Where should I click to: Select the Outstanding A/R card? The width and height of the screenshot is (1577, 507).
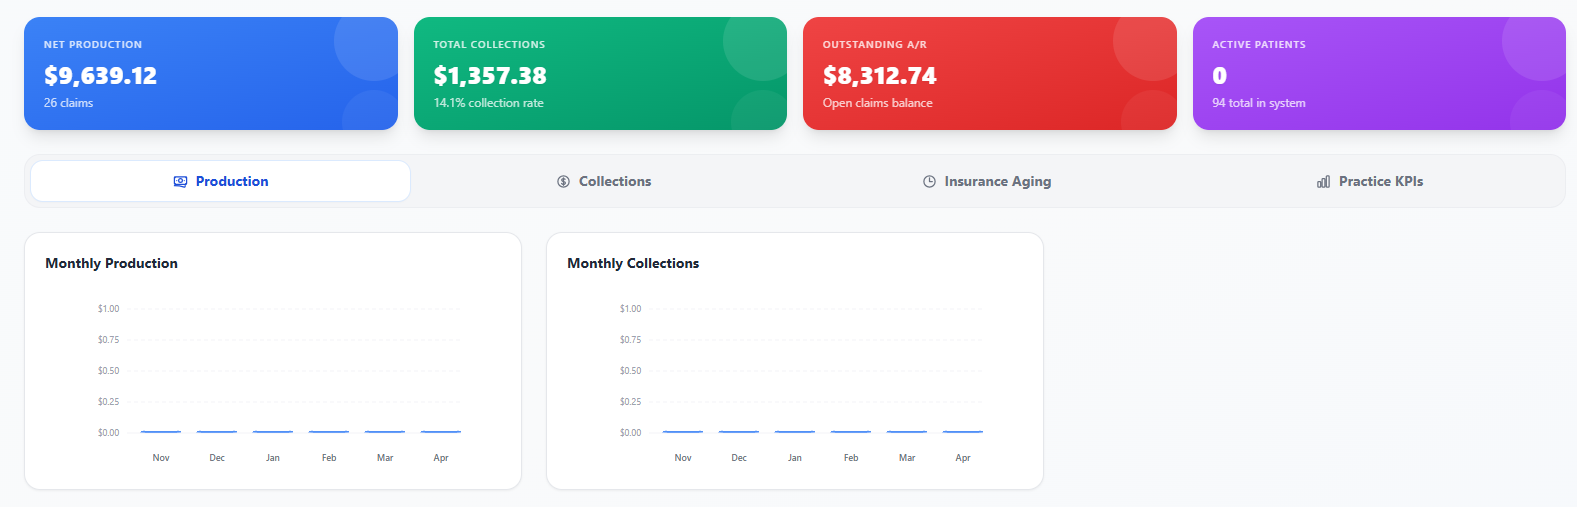990,73
